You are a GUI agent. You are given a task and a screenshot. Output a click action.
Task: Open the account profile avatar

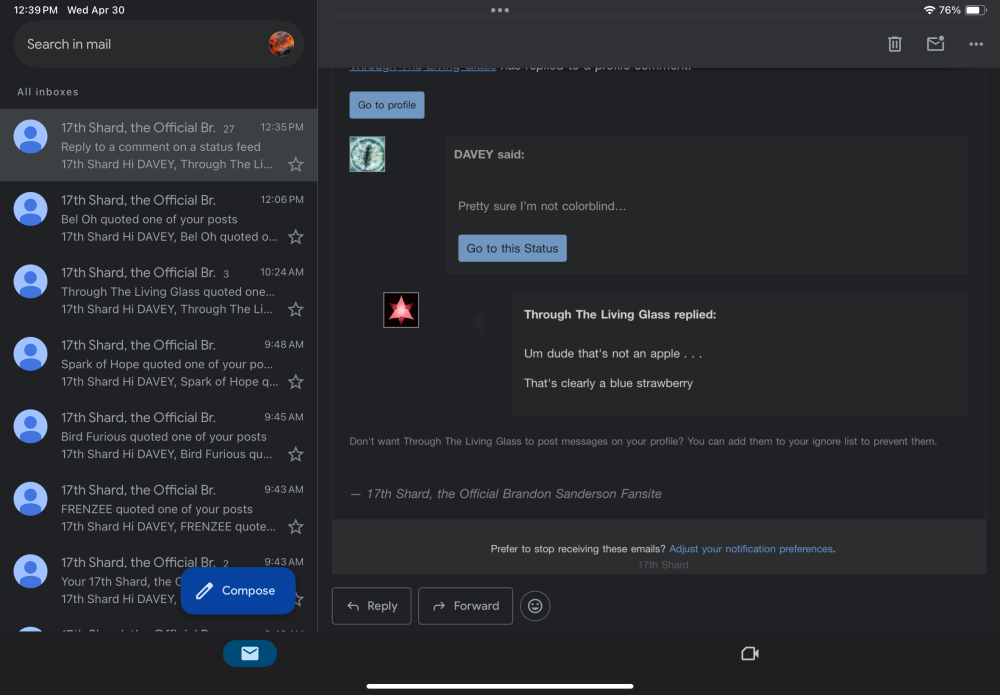281,44
